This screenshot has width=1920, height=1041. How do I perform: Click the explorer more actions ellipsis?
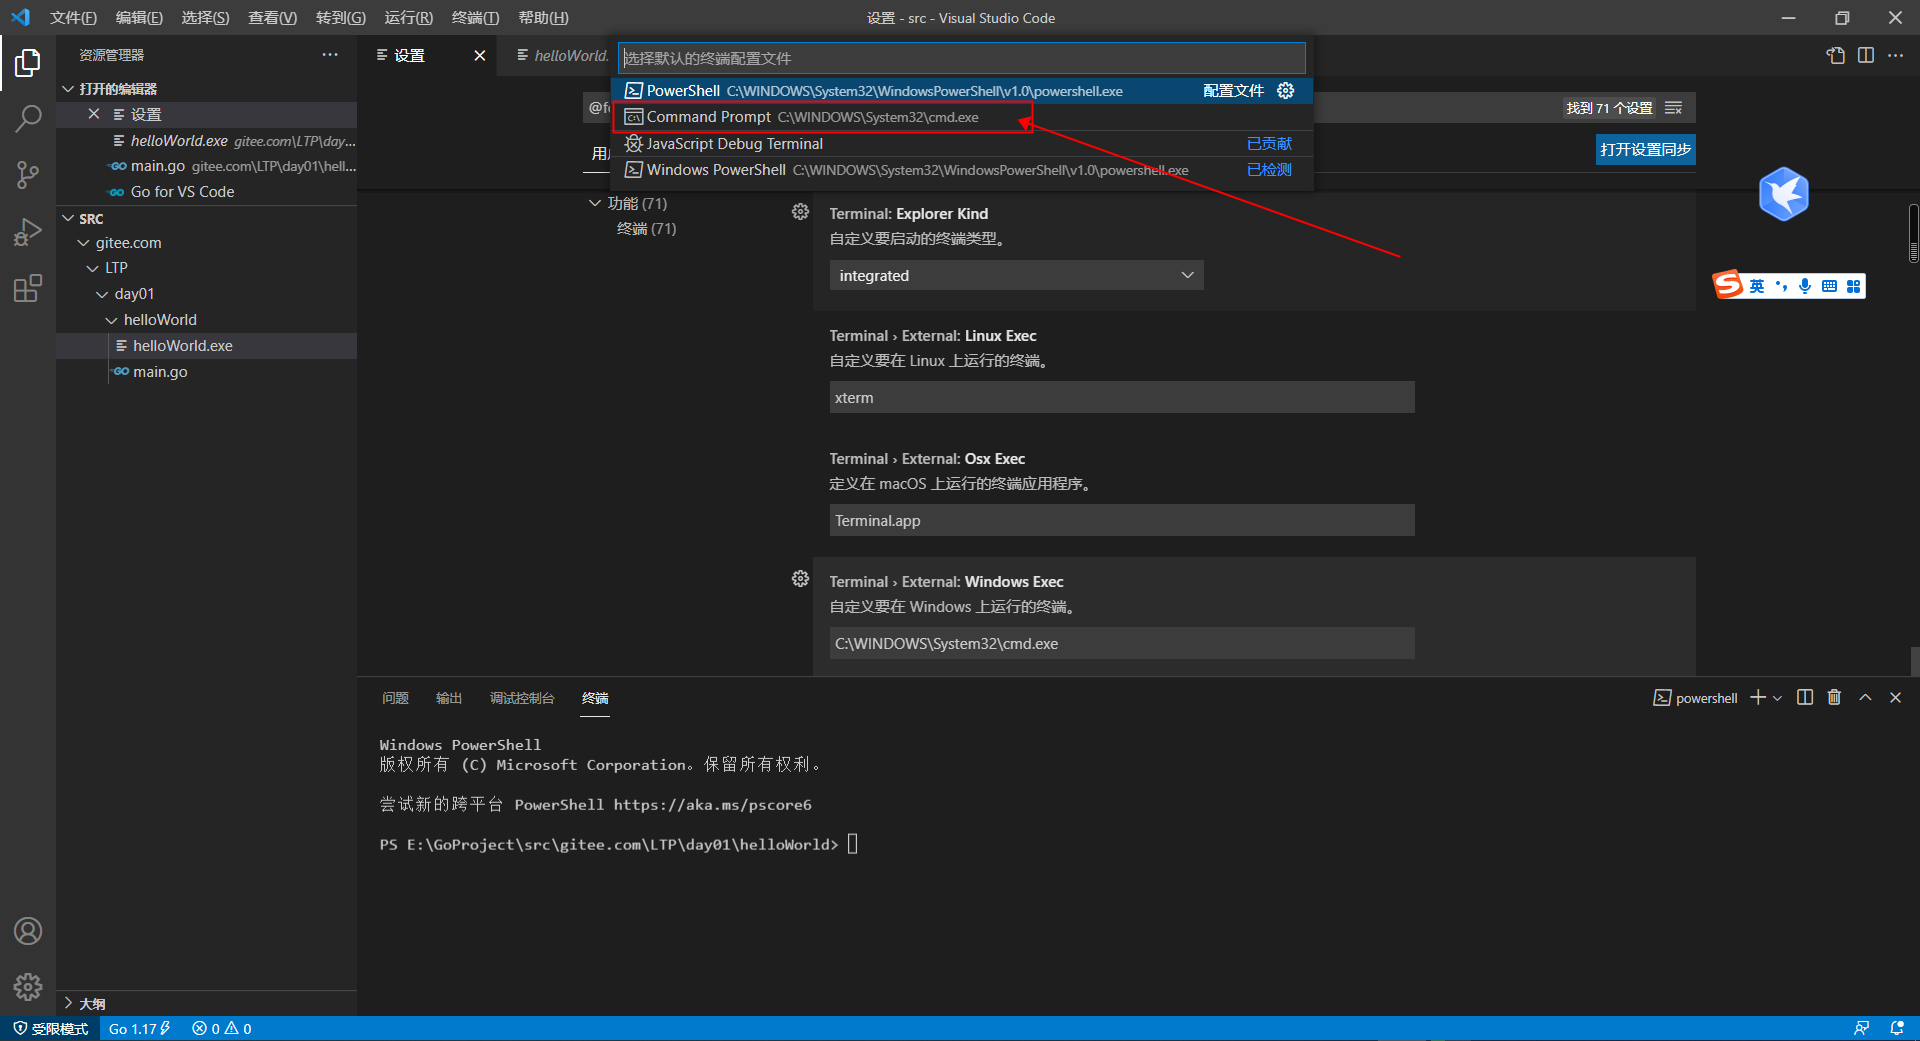coord(330,55)
